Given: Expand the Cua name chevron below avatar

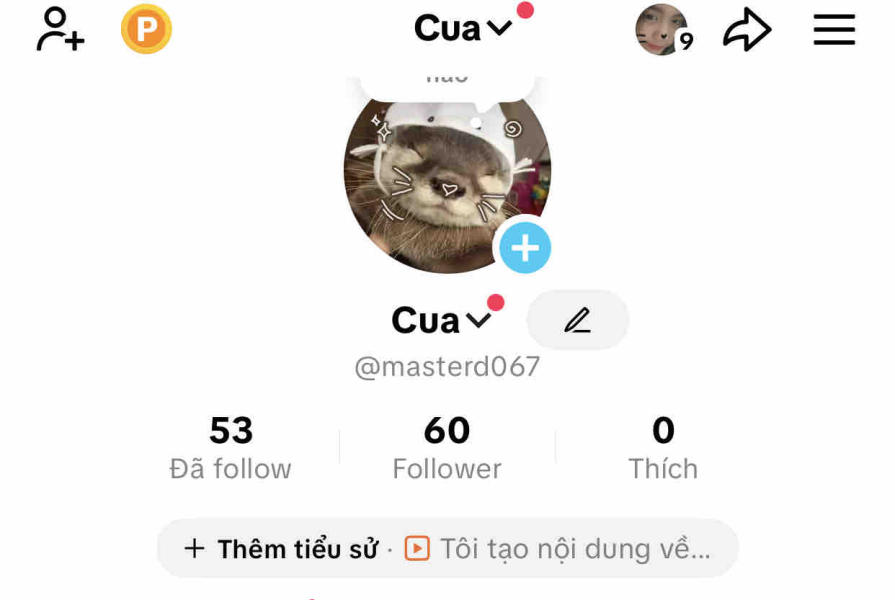Looking at the screenshot, I should click(478, 320).
